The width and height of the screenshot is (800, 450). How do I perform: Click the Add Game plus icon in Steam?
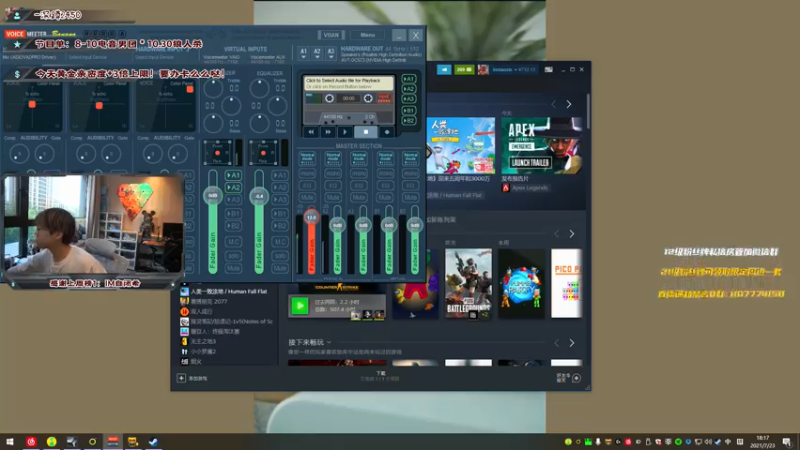point(181,378)
